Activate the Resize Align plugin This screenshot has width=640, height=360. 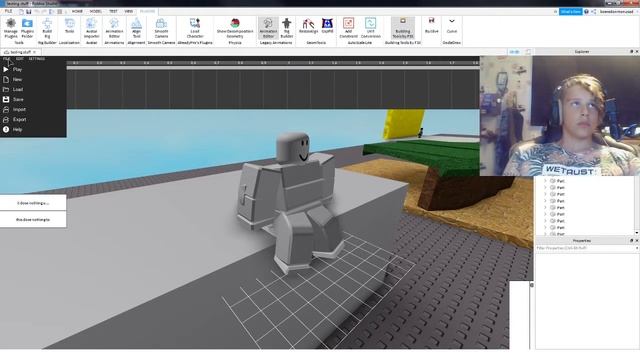point(308,25)
